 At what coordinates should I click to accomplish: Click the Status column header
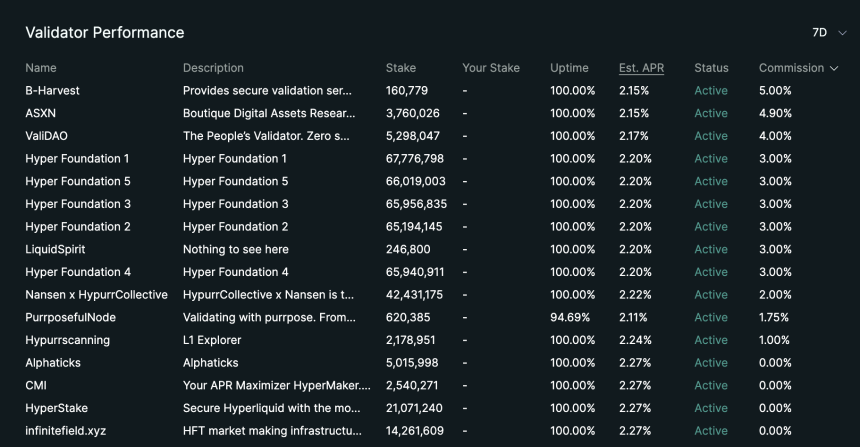(711, 68)
